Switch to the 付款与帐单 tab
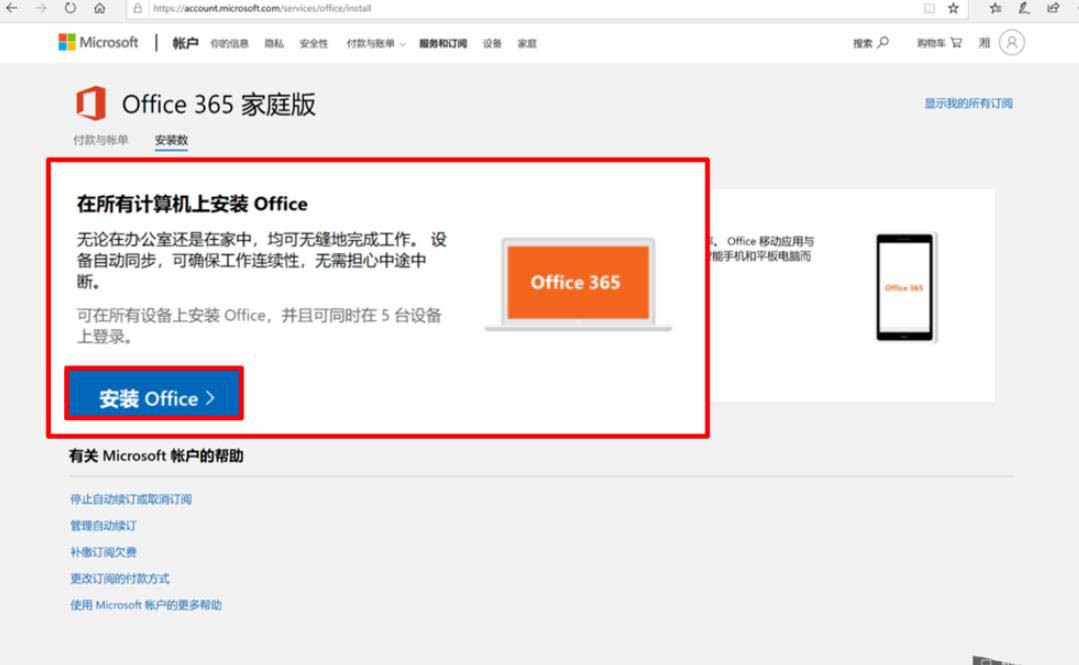This screenshot has height=665, width=1079. tap(100, 140)
